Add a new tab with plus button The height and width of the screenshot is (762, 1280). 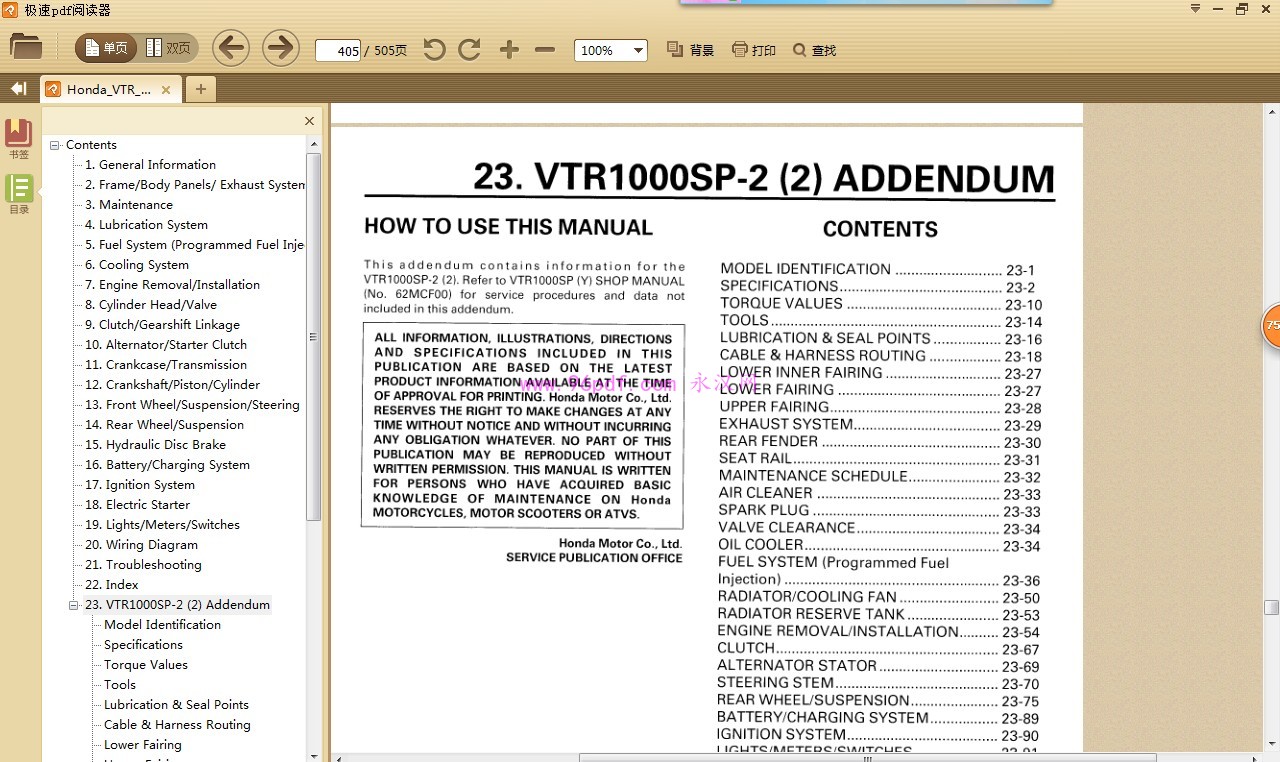(200, 89)
